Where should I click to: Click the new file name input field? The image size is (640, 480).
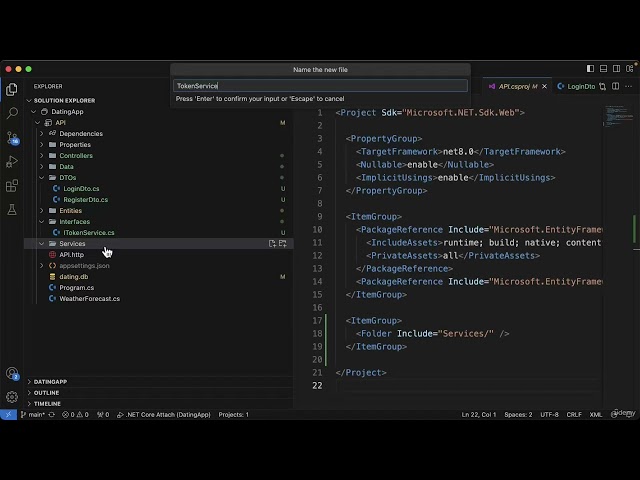pos(320,86)
